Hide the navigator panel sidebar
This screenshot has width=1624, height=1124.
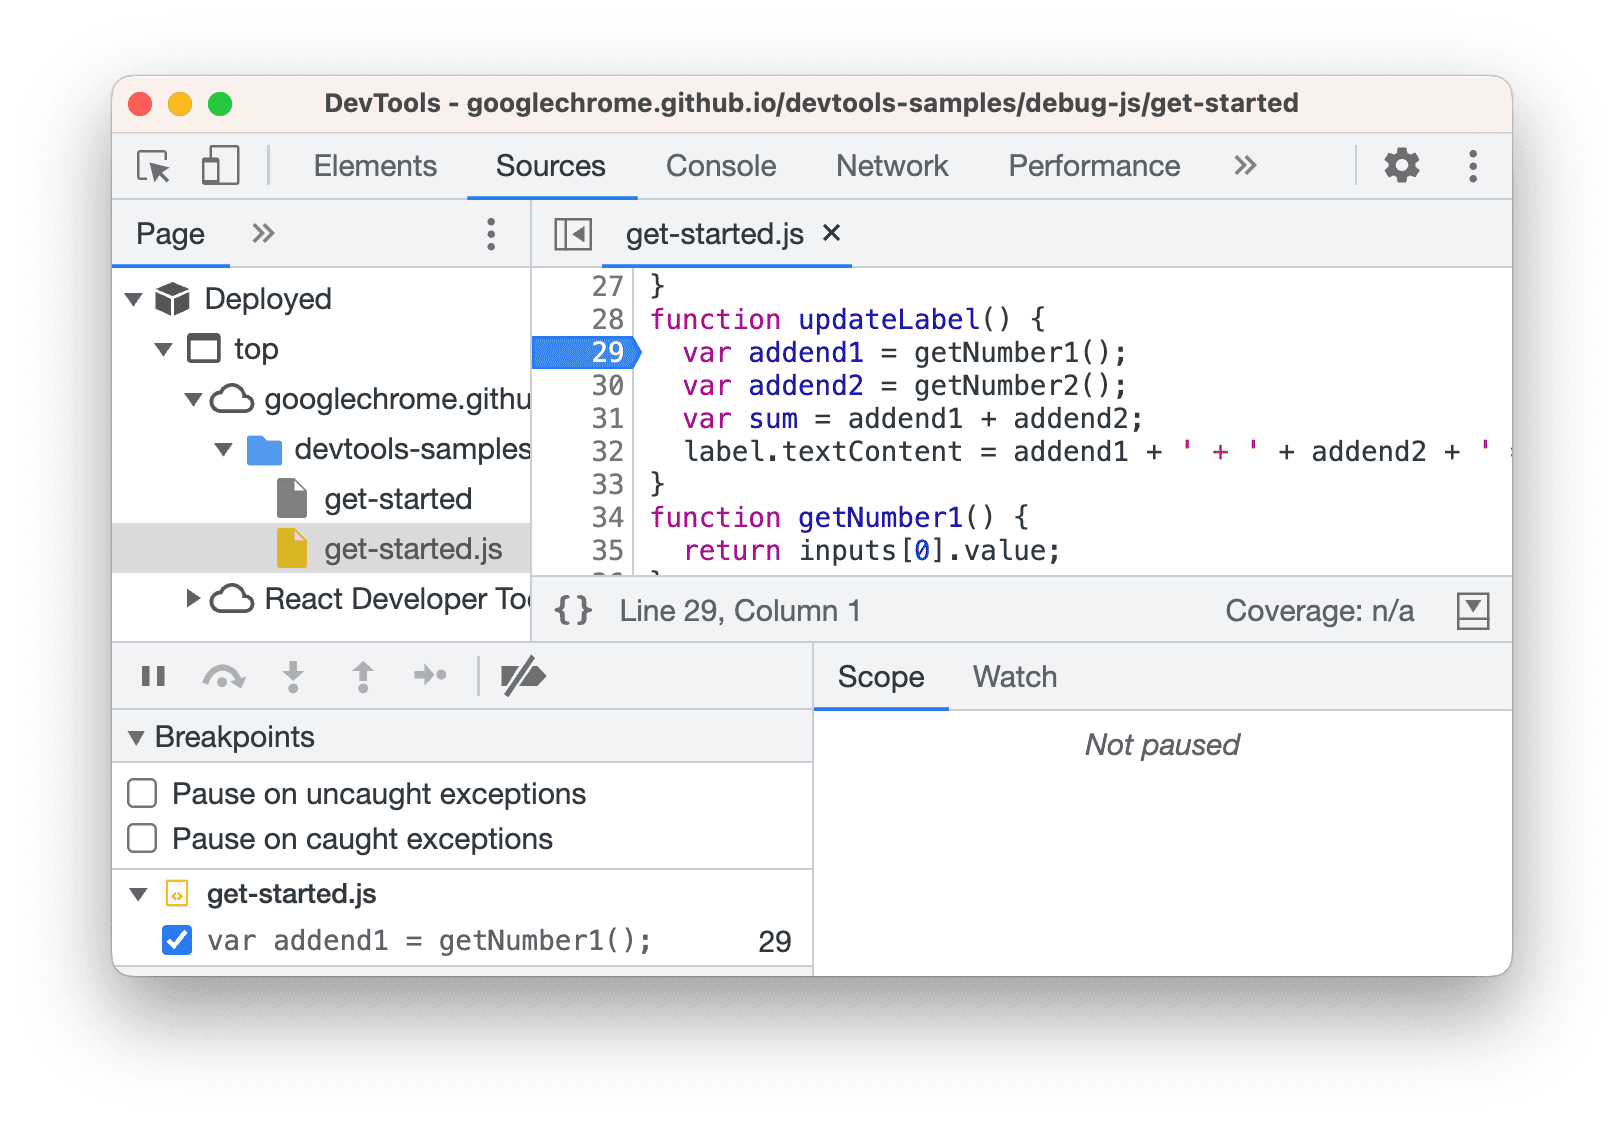pos(571,233)
